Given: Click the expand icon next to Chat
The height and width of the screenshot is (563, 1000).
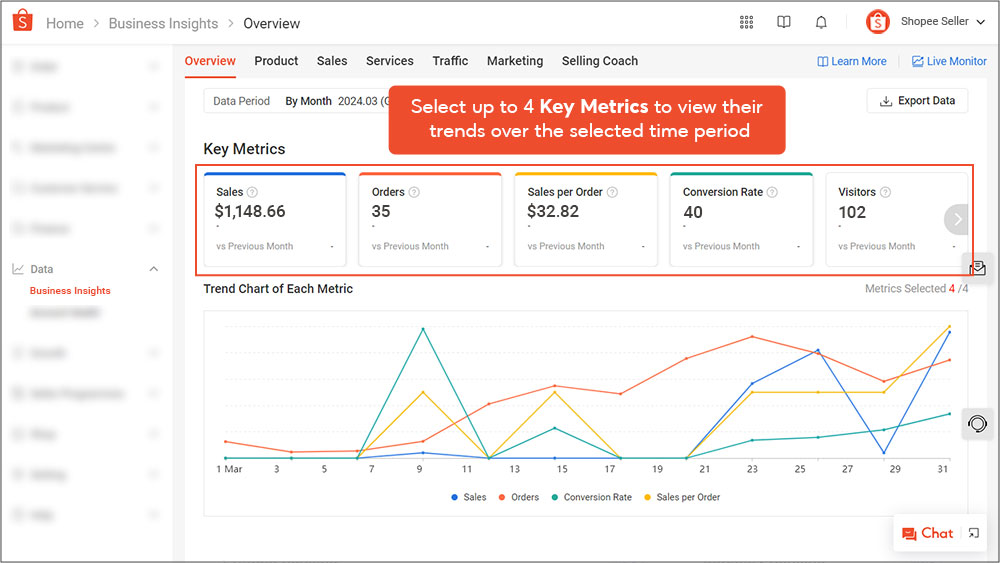Looking at the screenshot, I should click(x=974, y=534).
